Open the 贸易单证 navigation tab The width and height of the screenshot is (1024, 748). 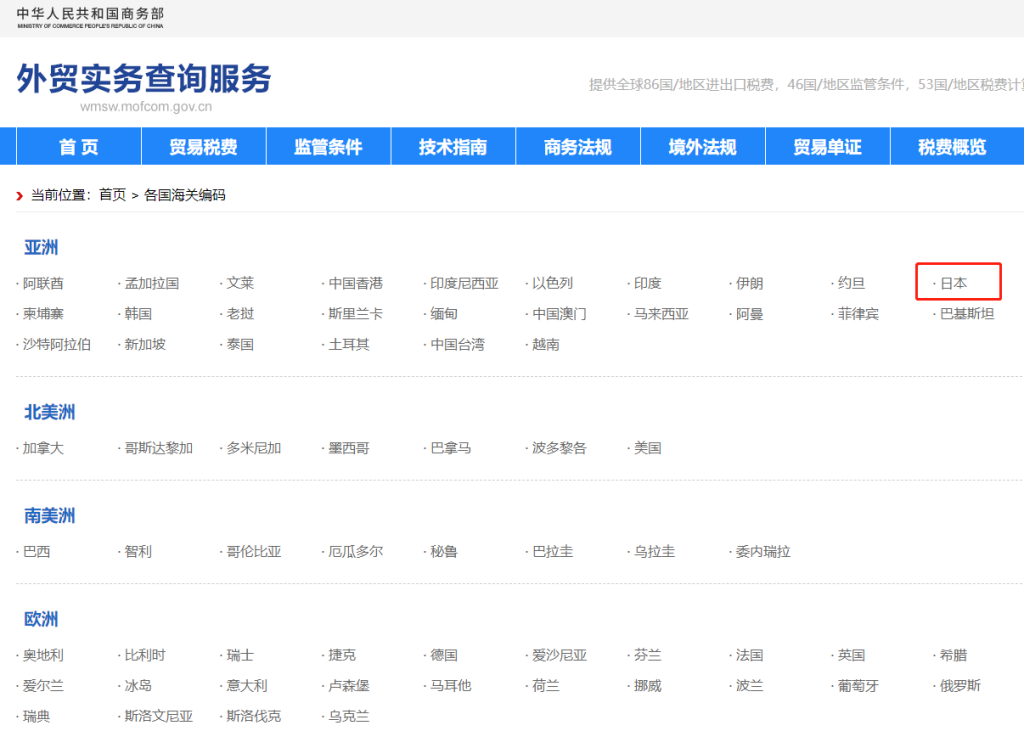tap(827, 146)
